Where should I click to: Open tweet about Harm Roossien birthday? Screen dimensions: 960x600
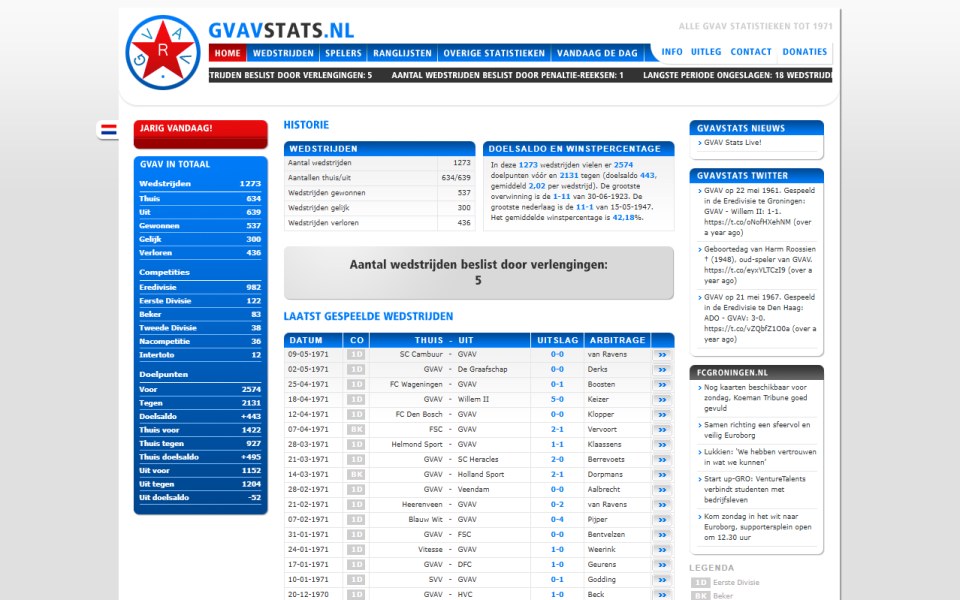pos(759,265)
